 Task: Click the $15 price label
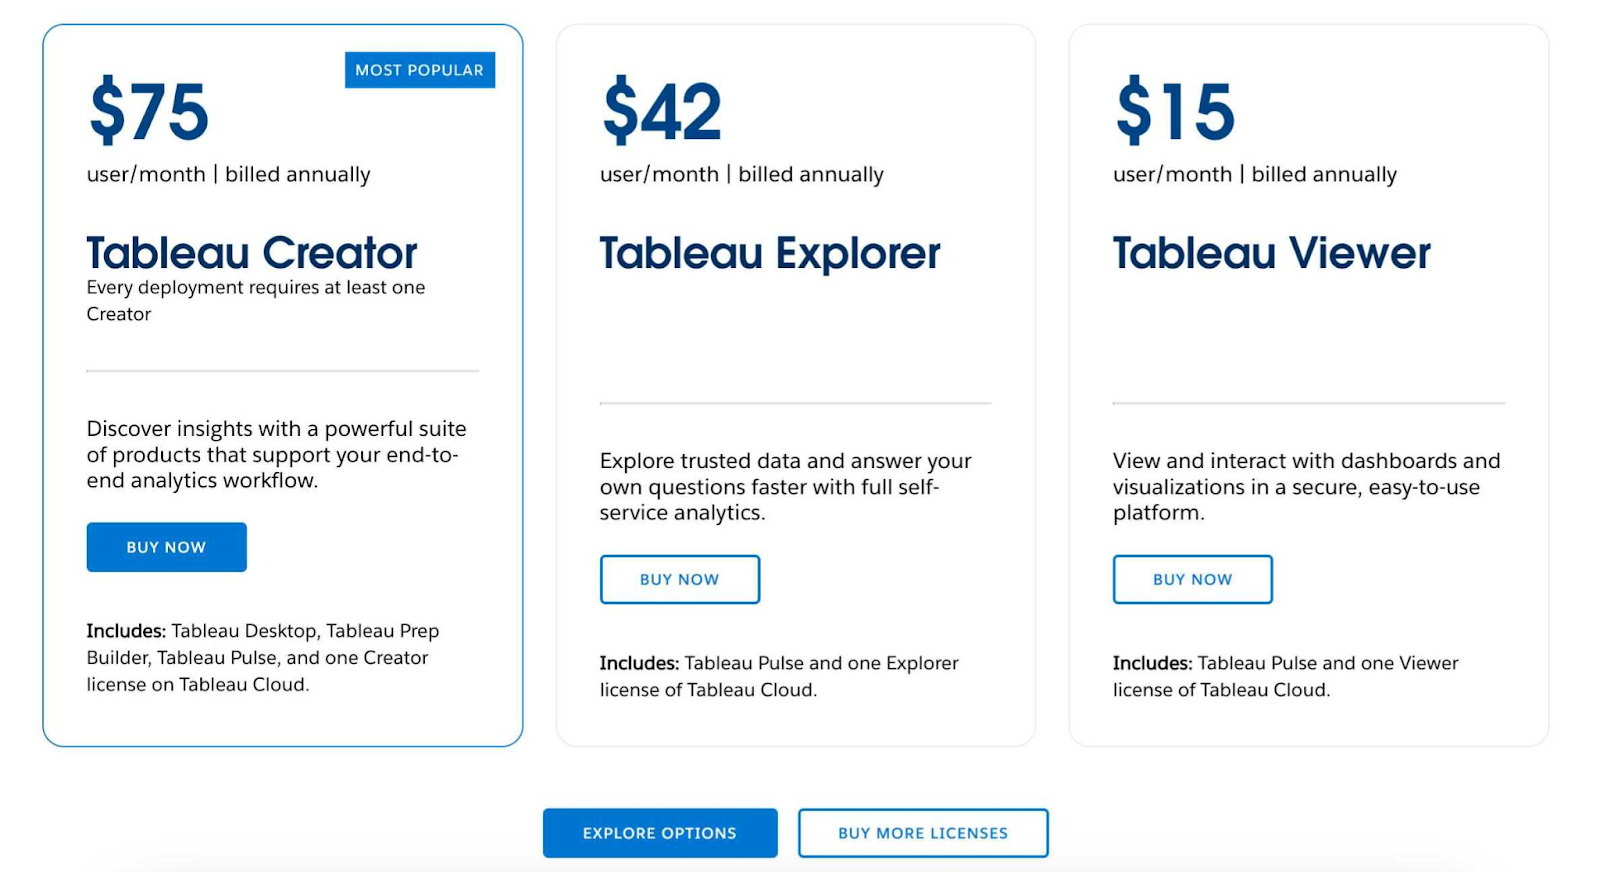[1174, 110]
